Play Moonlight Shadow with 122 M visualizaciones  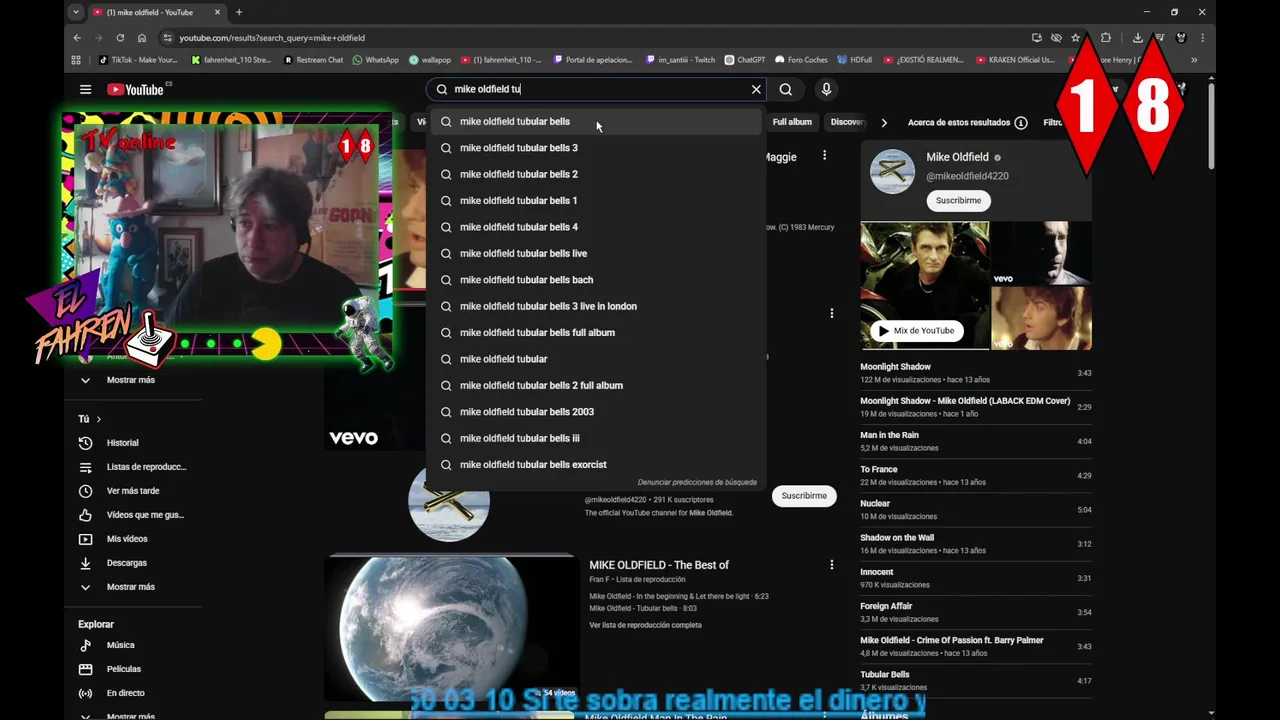coord(975,373)
